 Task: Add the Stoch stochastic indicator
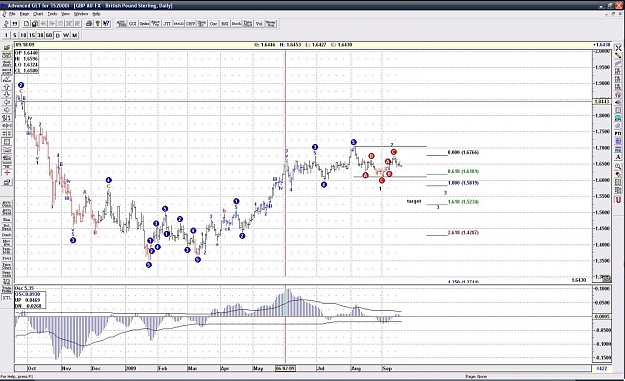[x=236, y=24]
